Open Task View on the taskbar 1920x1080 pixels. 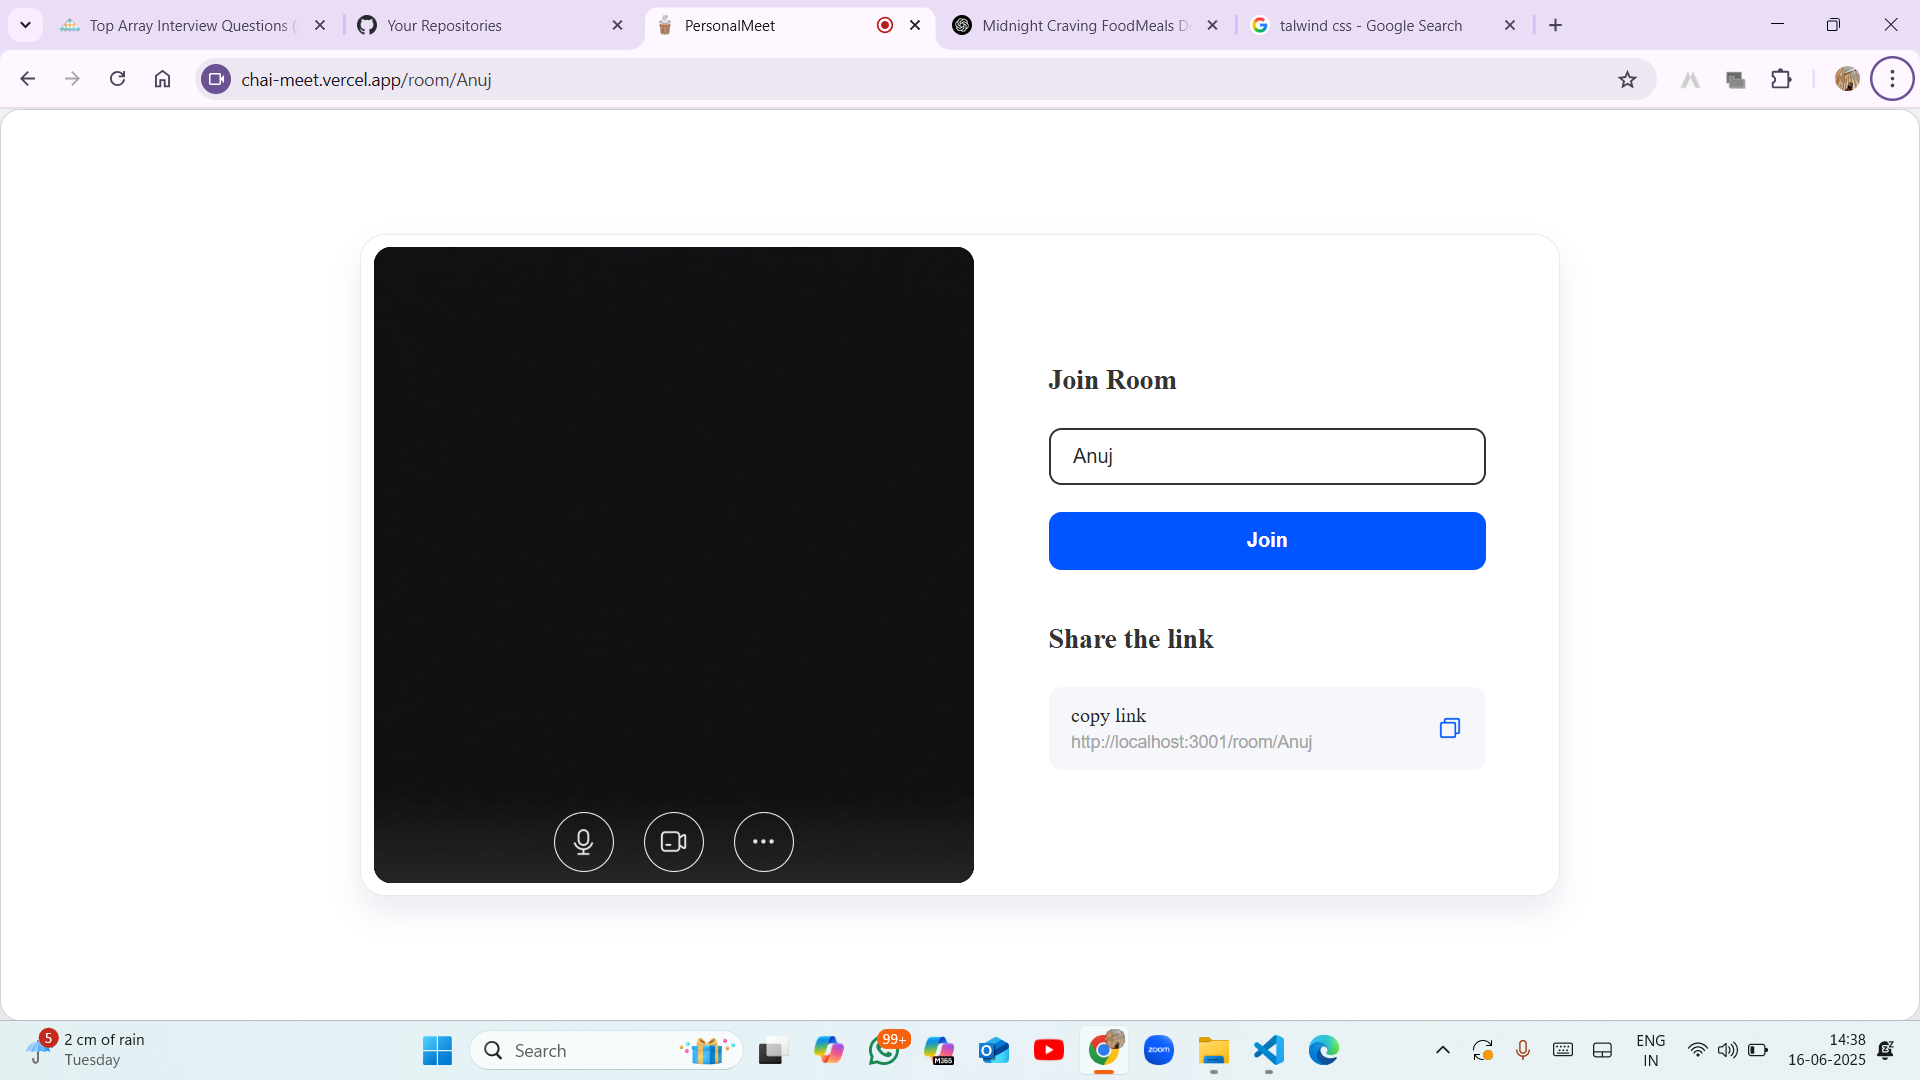click(x=771, y=1051)
